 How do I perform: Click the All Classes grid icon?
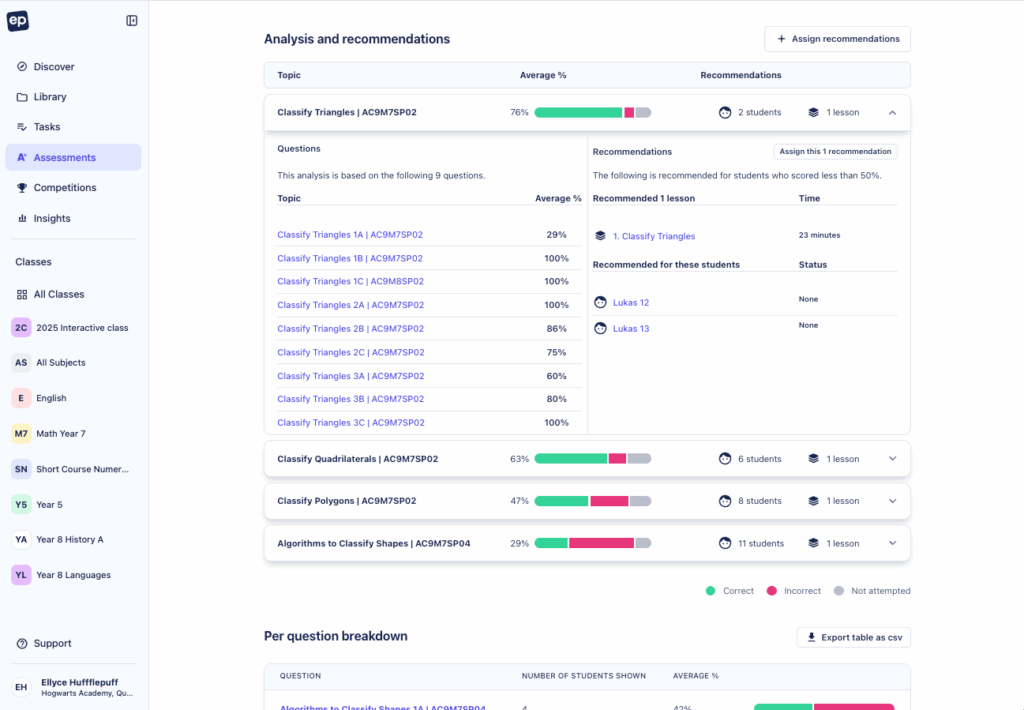click(x=22, y=295)
